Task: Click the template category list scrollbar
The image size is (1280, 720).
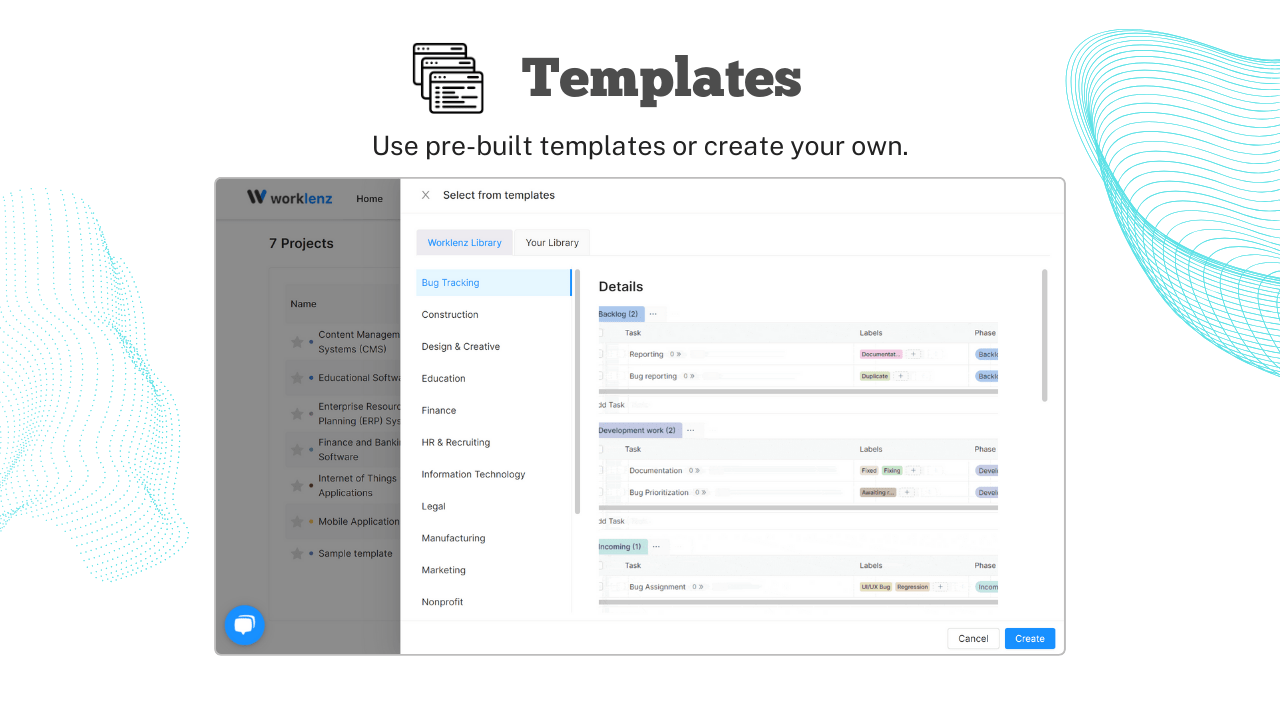Action: [577, 392]
